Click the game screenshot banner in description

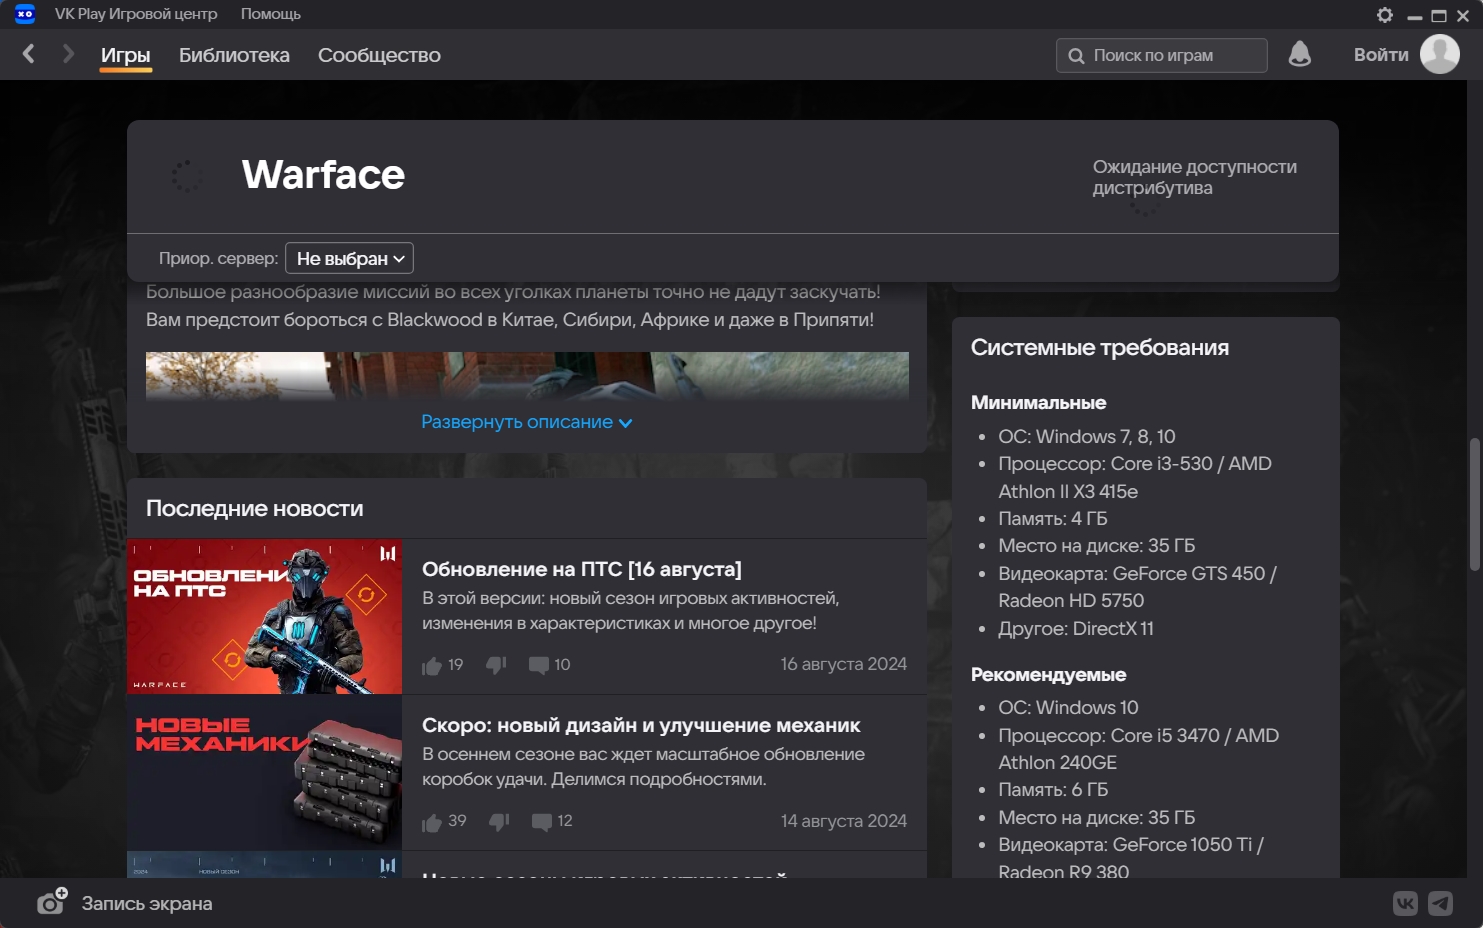527,376
